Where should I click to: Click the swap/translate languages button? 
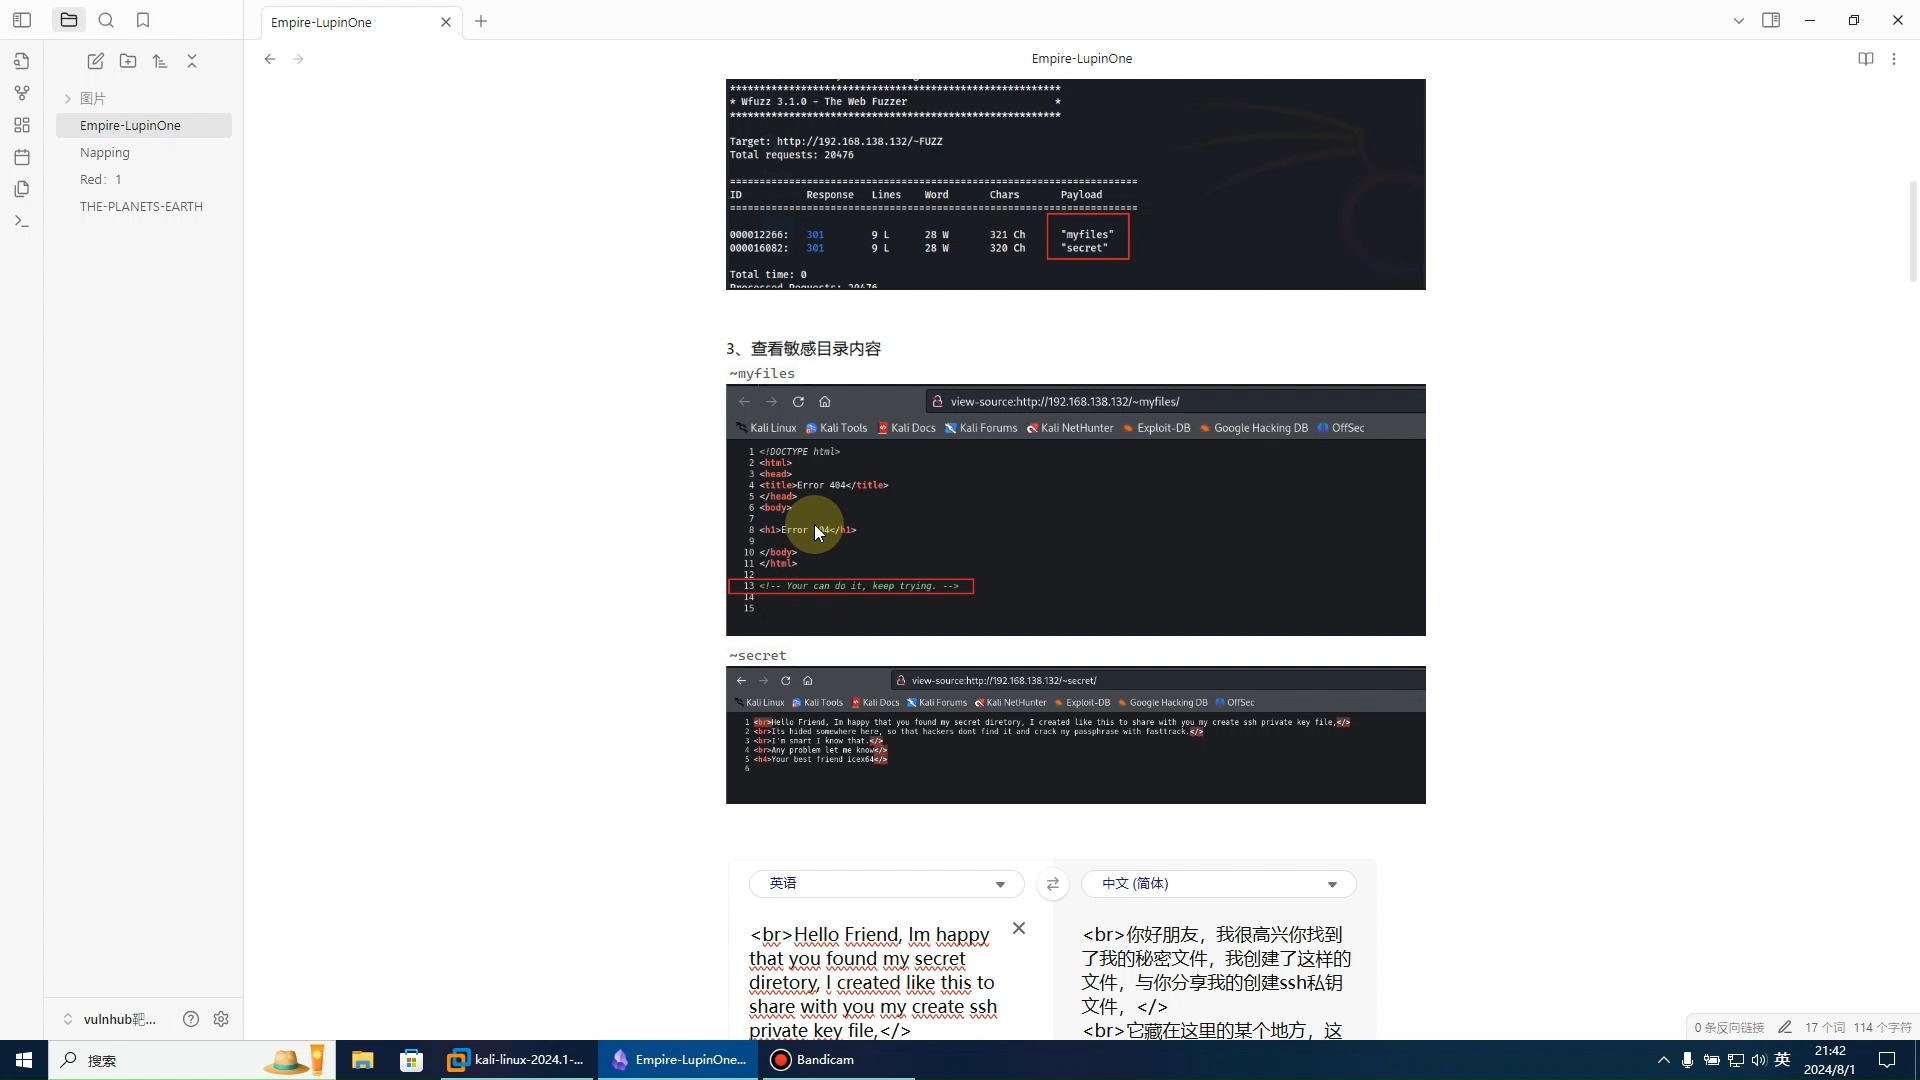tap(1052, 884)
